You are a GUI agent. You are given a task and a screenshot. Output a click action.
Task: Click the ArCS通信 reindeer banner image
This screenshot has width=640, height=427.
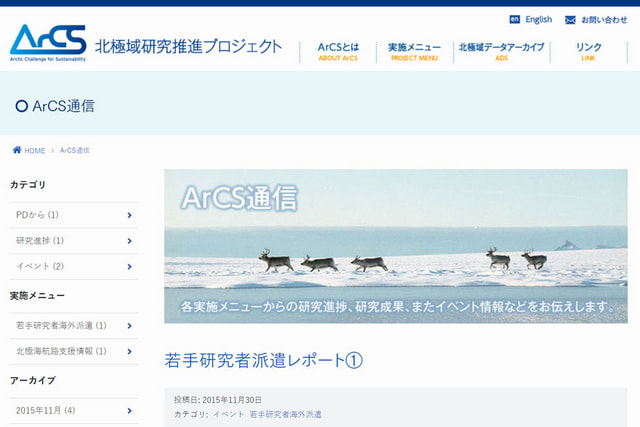pyautogui.click(x=396, y=246)
